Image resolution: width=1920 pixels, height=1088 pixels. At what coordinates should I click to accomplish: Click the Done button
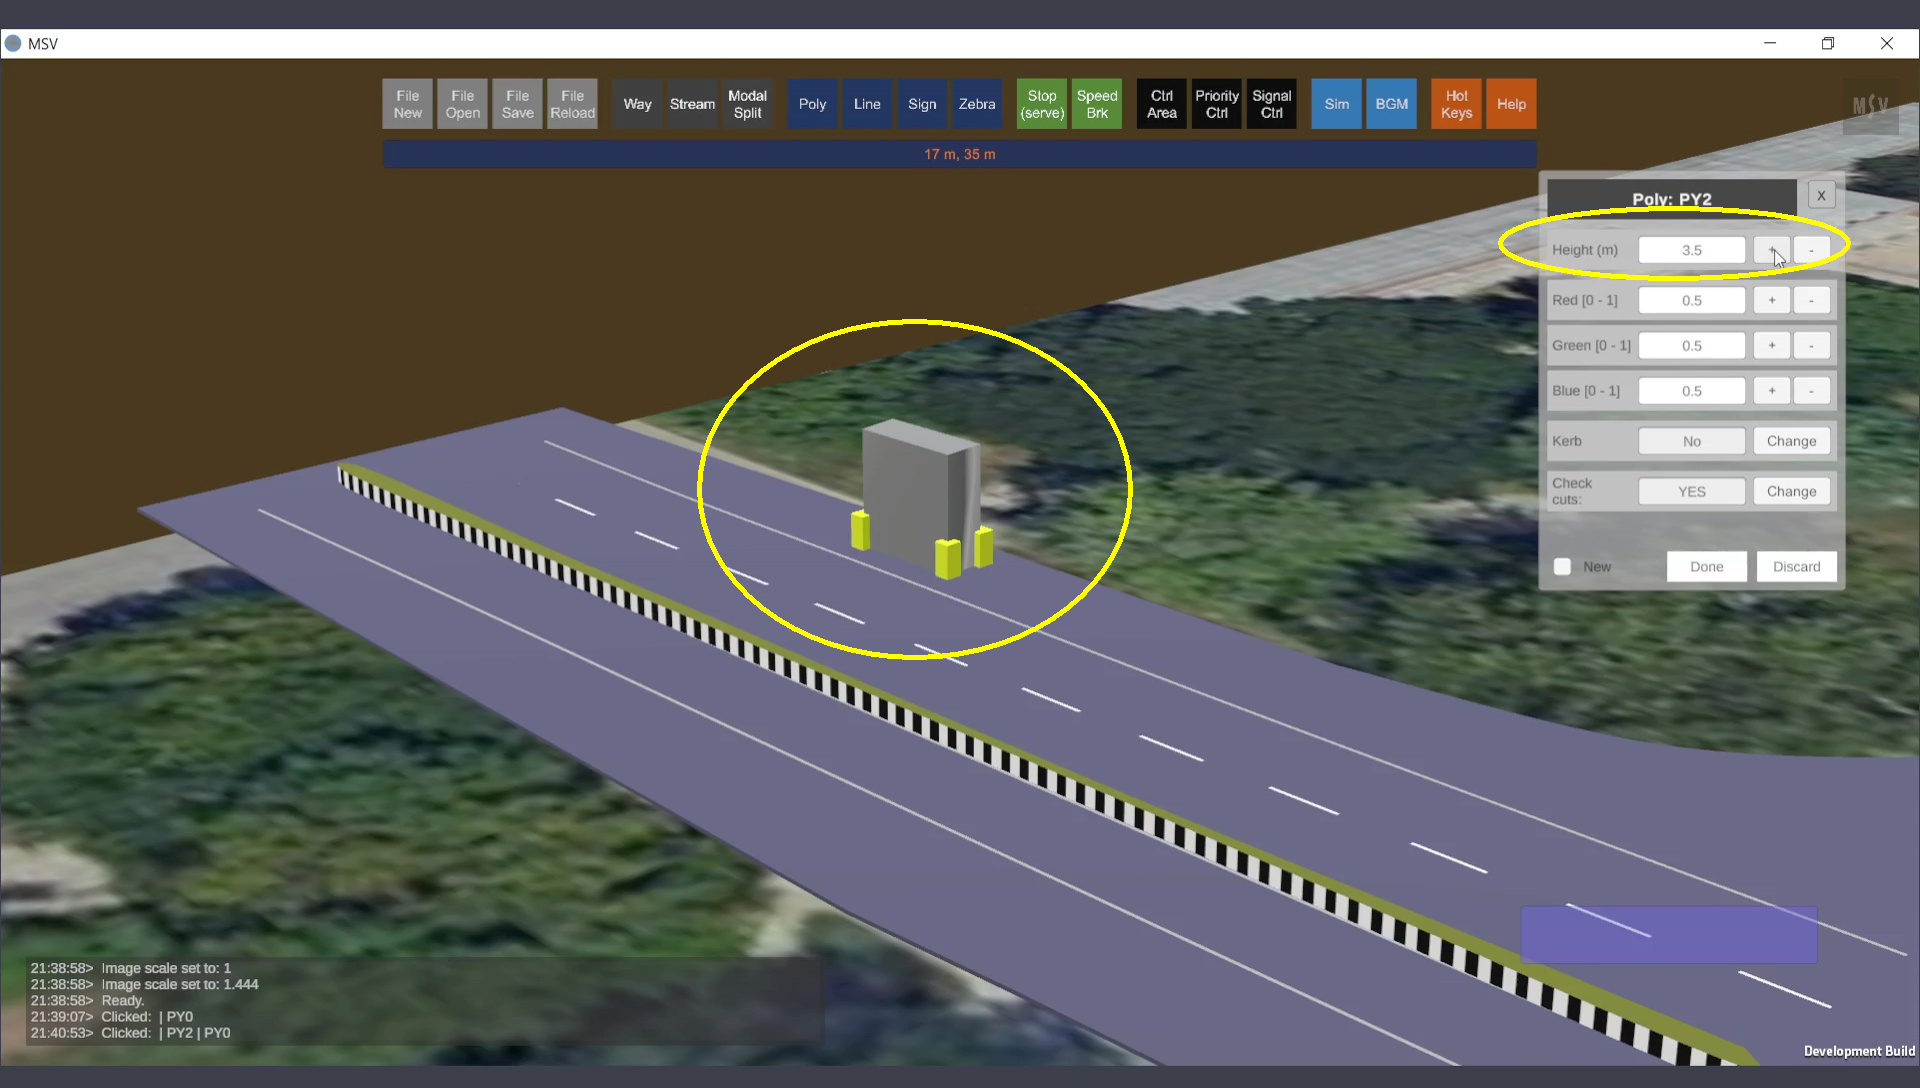point(1706,567)
